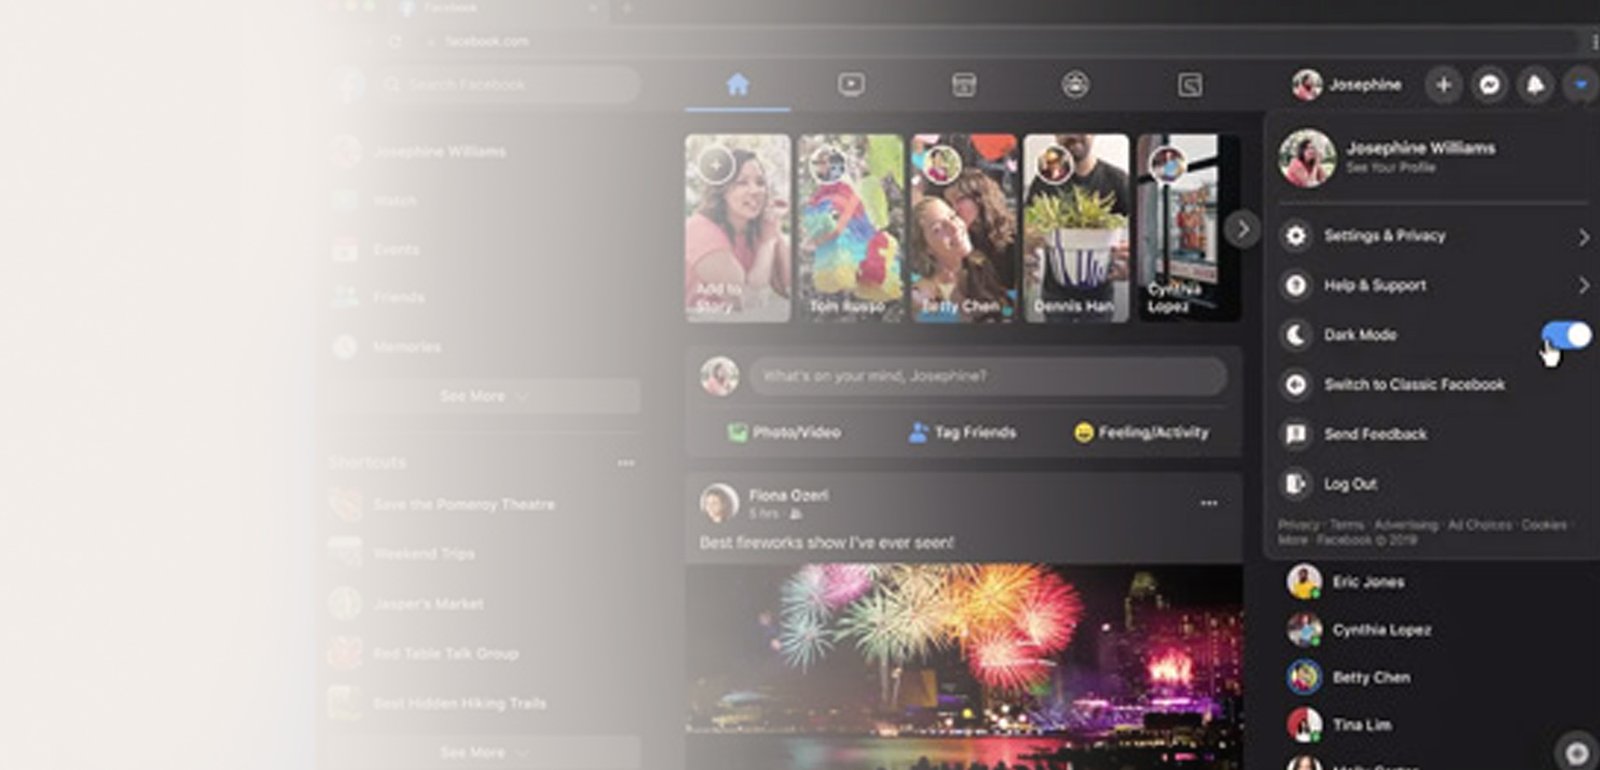This screenshot has height=770, width=1600.
Task: Open the fireworks photo in the post
Action: [x=965, y=666]
